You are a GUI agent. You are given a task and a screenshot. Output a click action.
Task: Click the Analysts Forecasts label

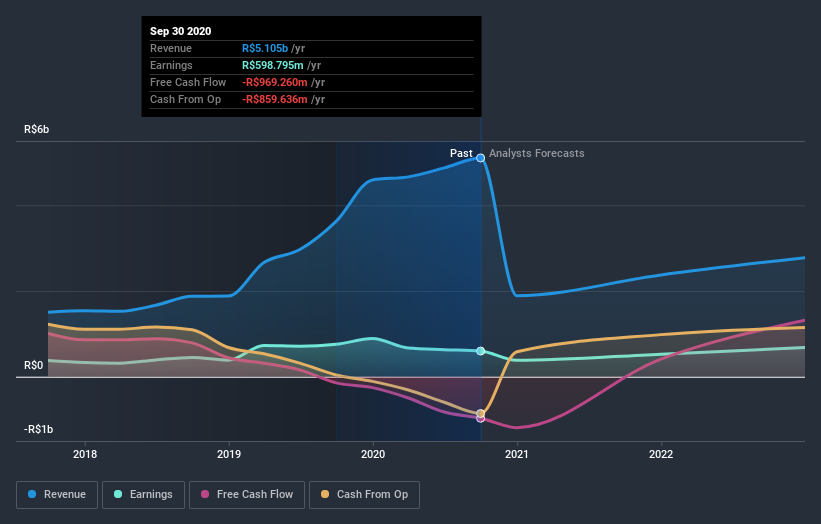coord(537,153)
